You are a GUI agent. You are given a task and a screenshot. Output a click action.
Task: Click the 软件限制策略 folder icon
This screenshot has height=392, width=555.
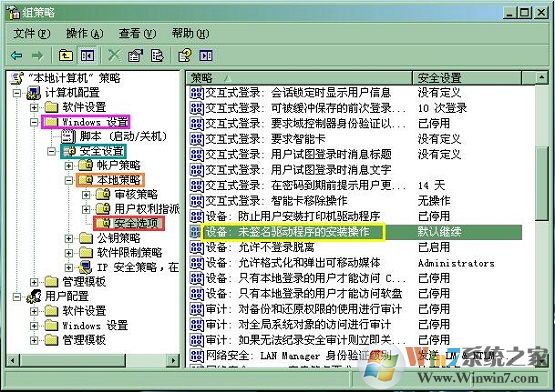pos(85,252)
